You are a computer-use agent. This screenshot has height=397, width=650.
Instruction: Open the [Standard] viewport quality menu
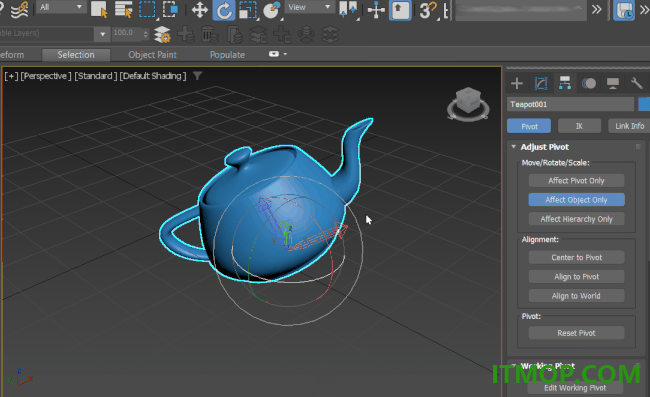tap(96, 76)
